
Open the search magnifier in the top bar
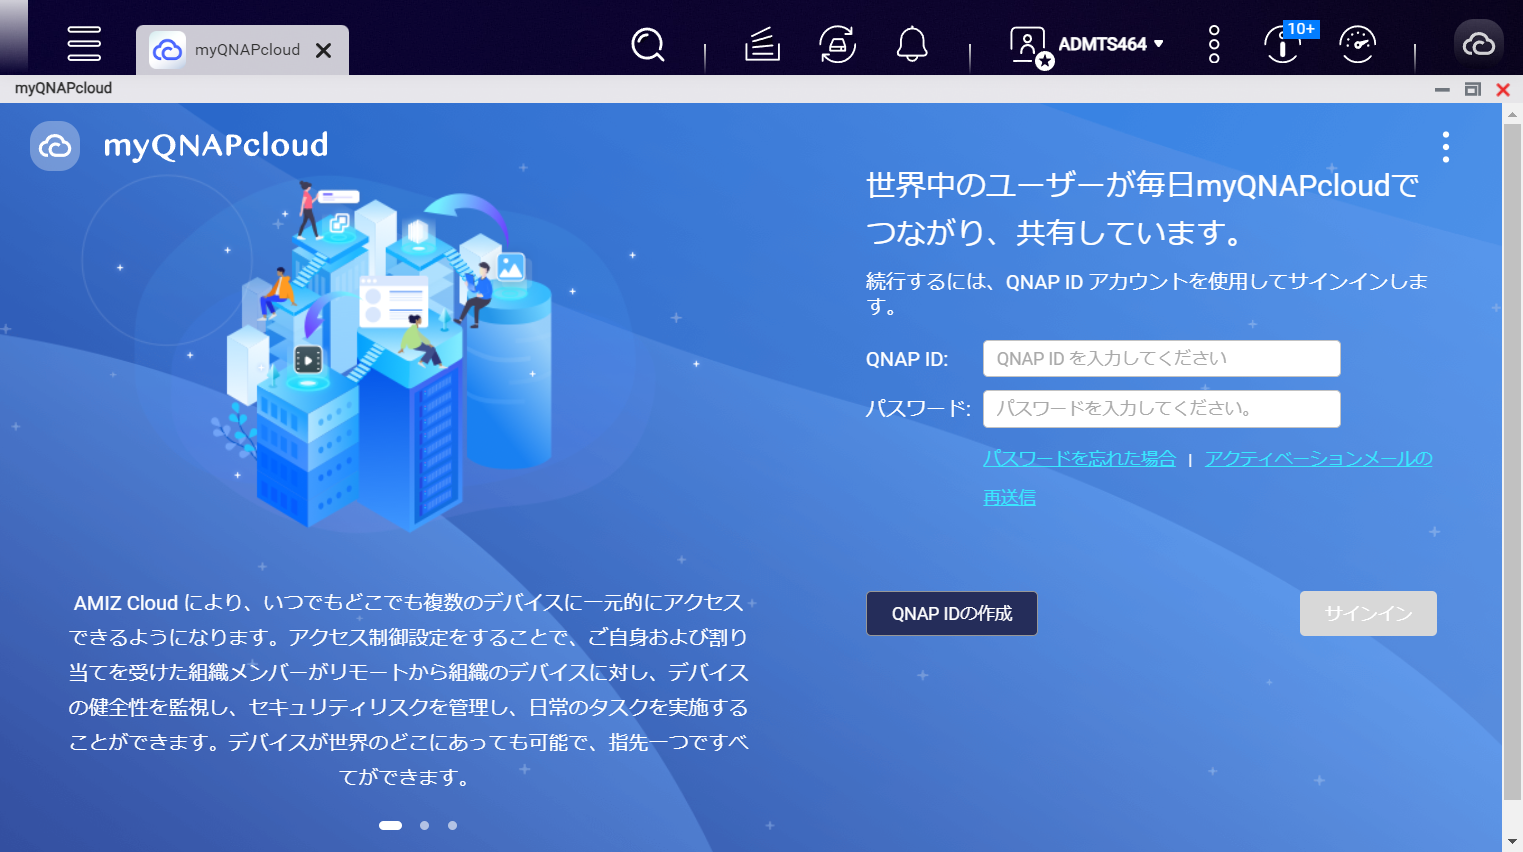tap(648, 45)
